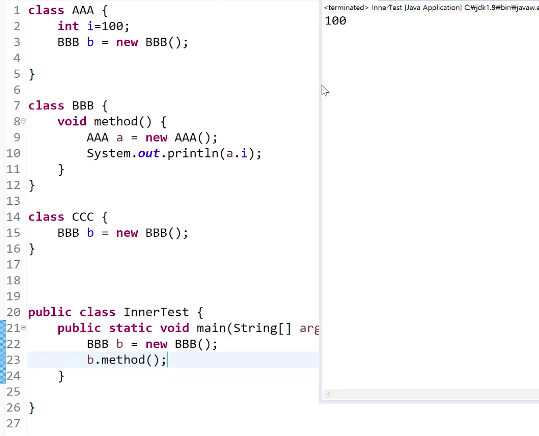Viewport: 539px width, 436px height.
Task: Click 'BBB b = new BBB();' on line 15
Action: pyautogui.click(x=123, y=233)
